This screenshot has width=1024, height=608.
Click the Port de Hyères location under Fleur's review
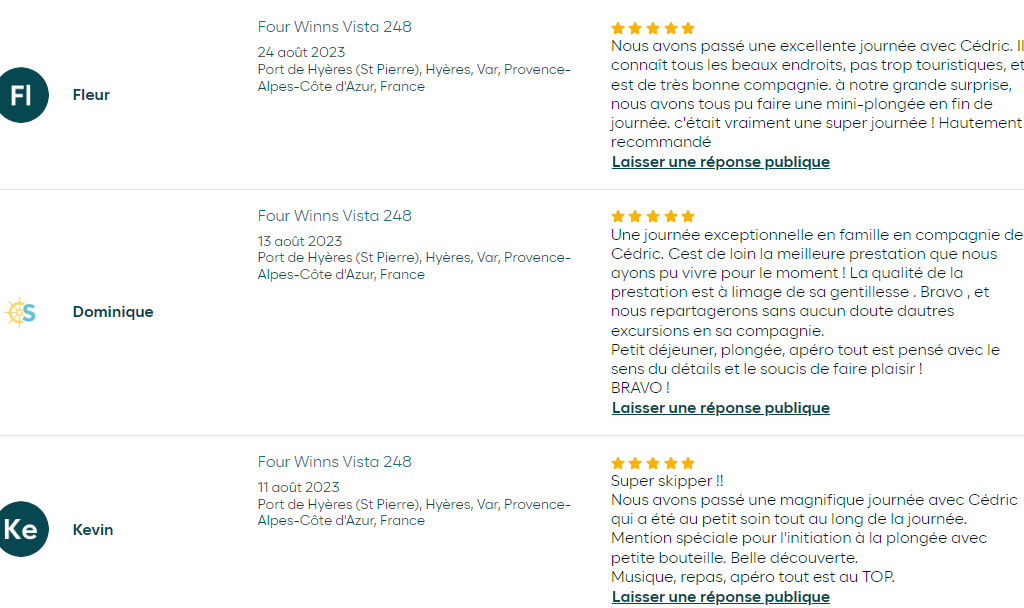414,78
